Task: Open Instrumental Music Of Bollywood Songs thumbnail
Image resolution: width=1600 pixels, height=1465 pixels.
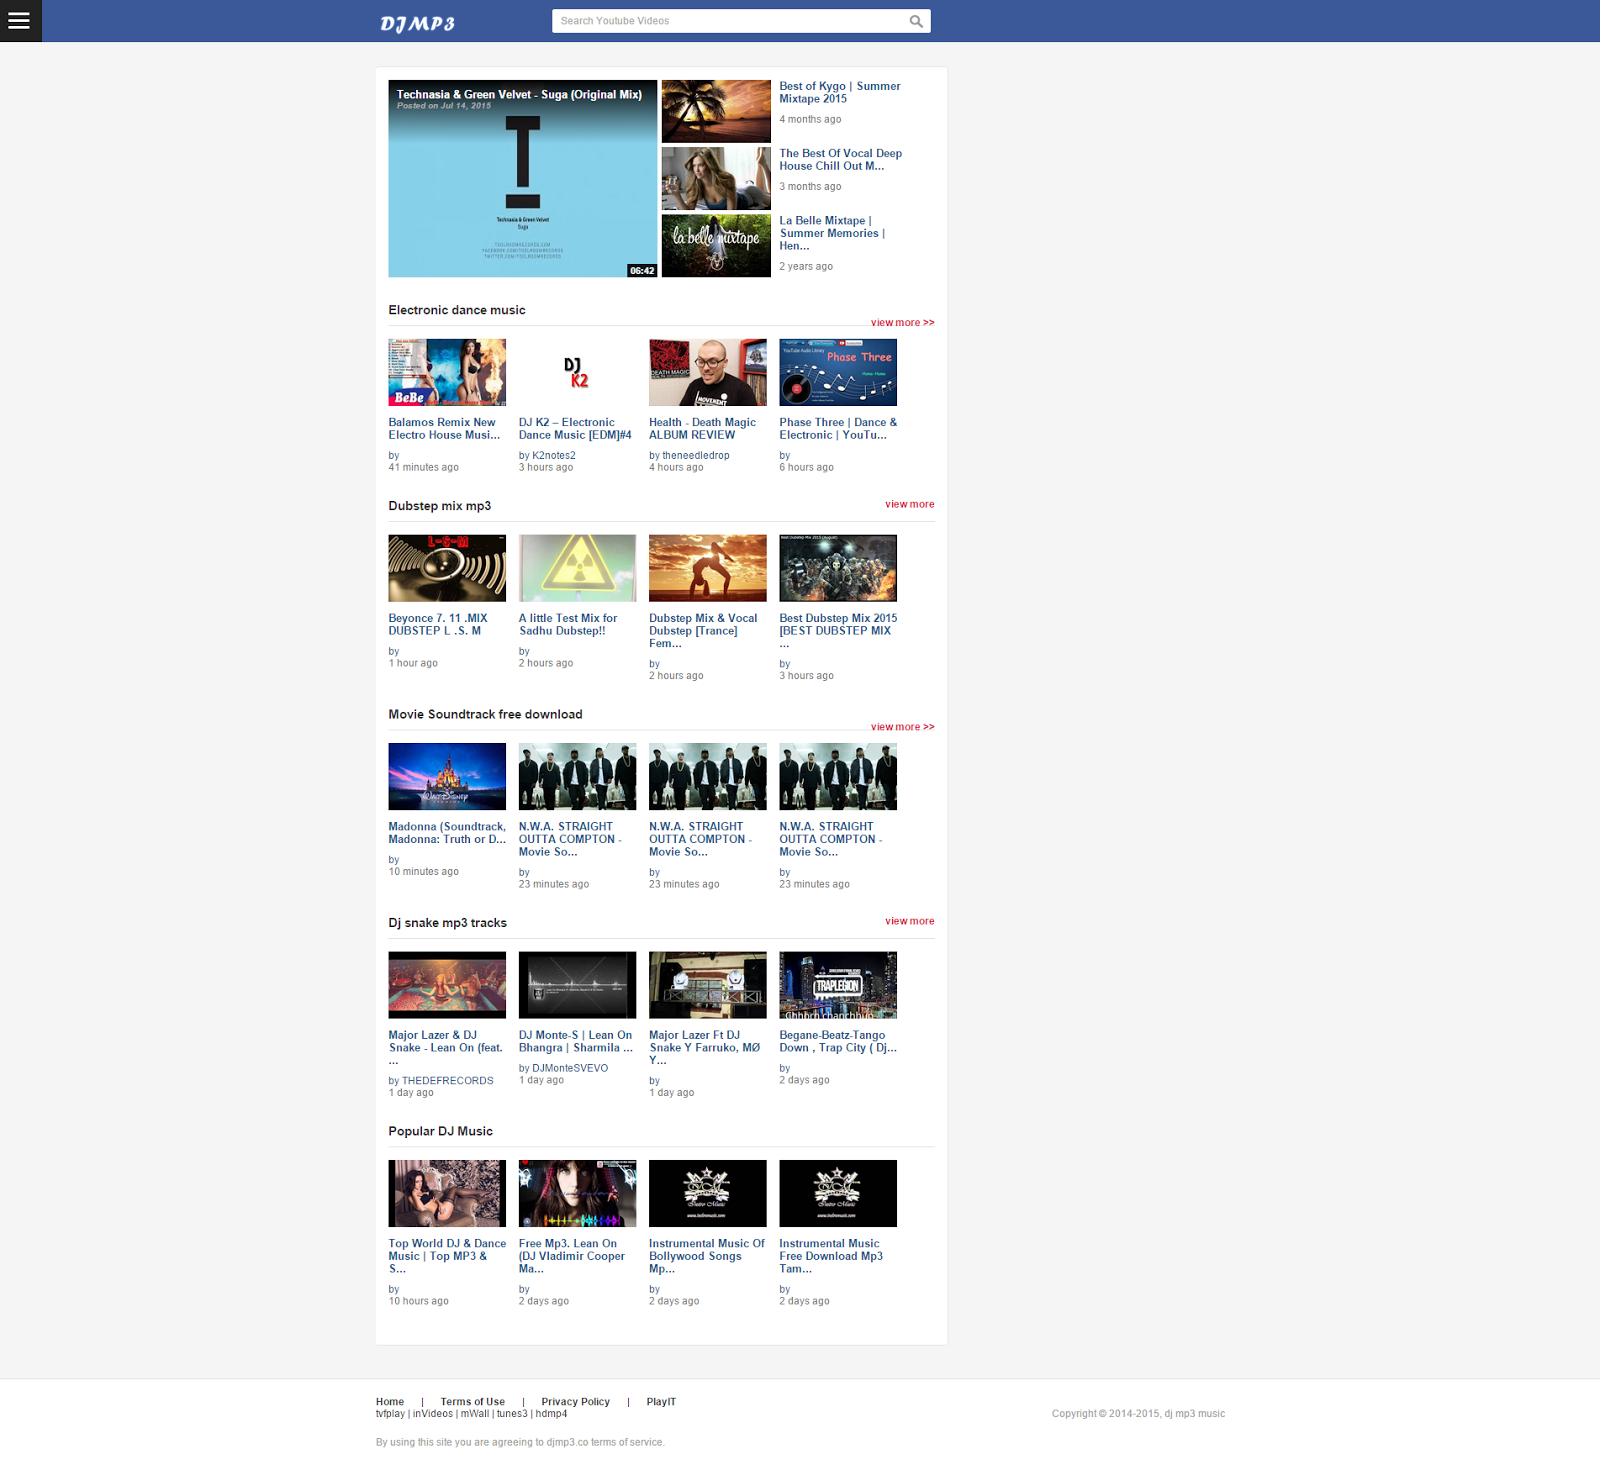Action: tap(708, 1193)
